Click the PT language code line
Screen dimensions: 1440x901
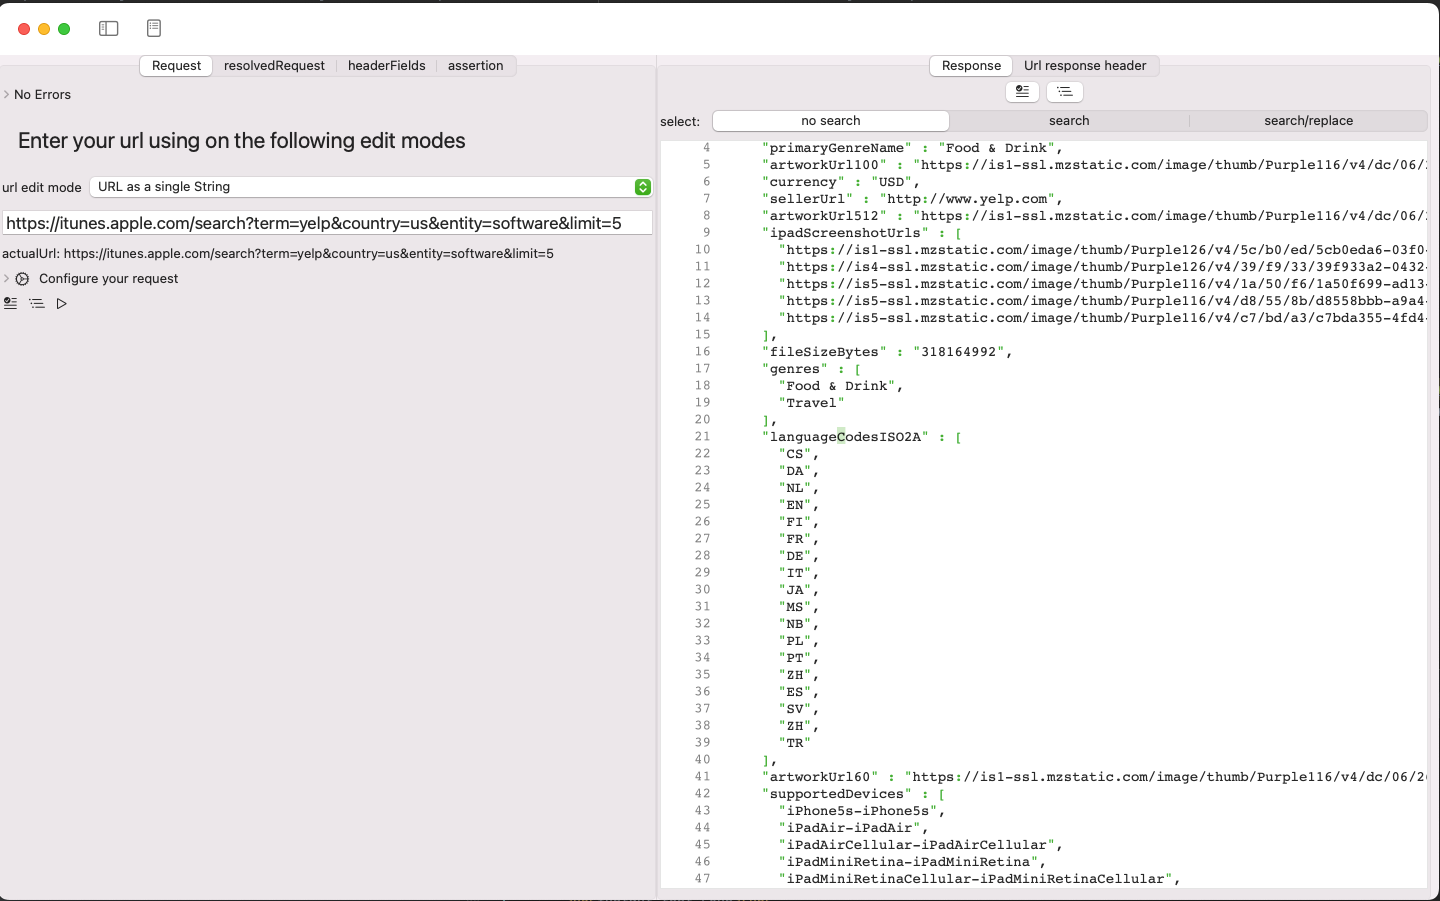click(x=799, y=658)
